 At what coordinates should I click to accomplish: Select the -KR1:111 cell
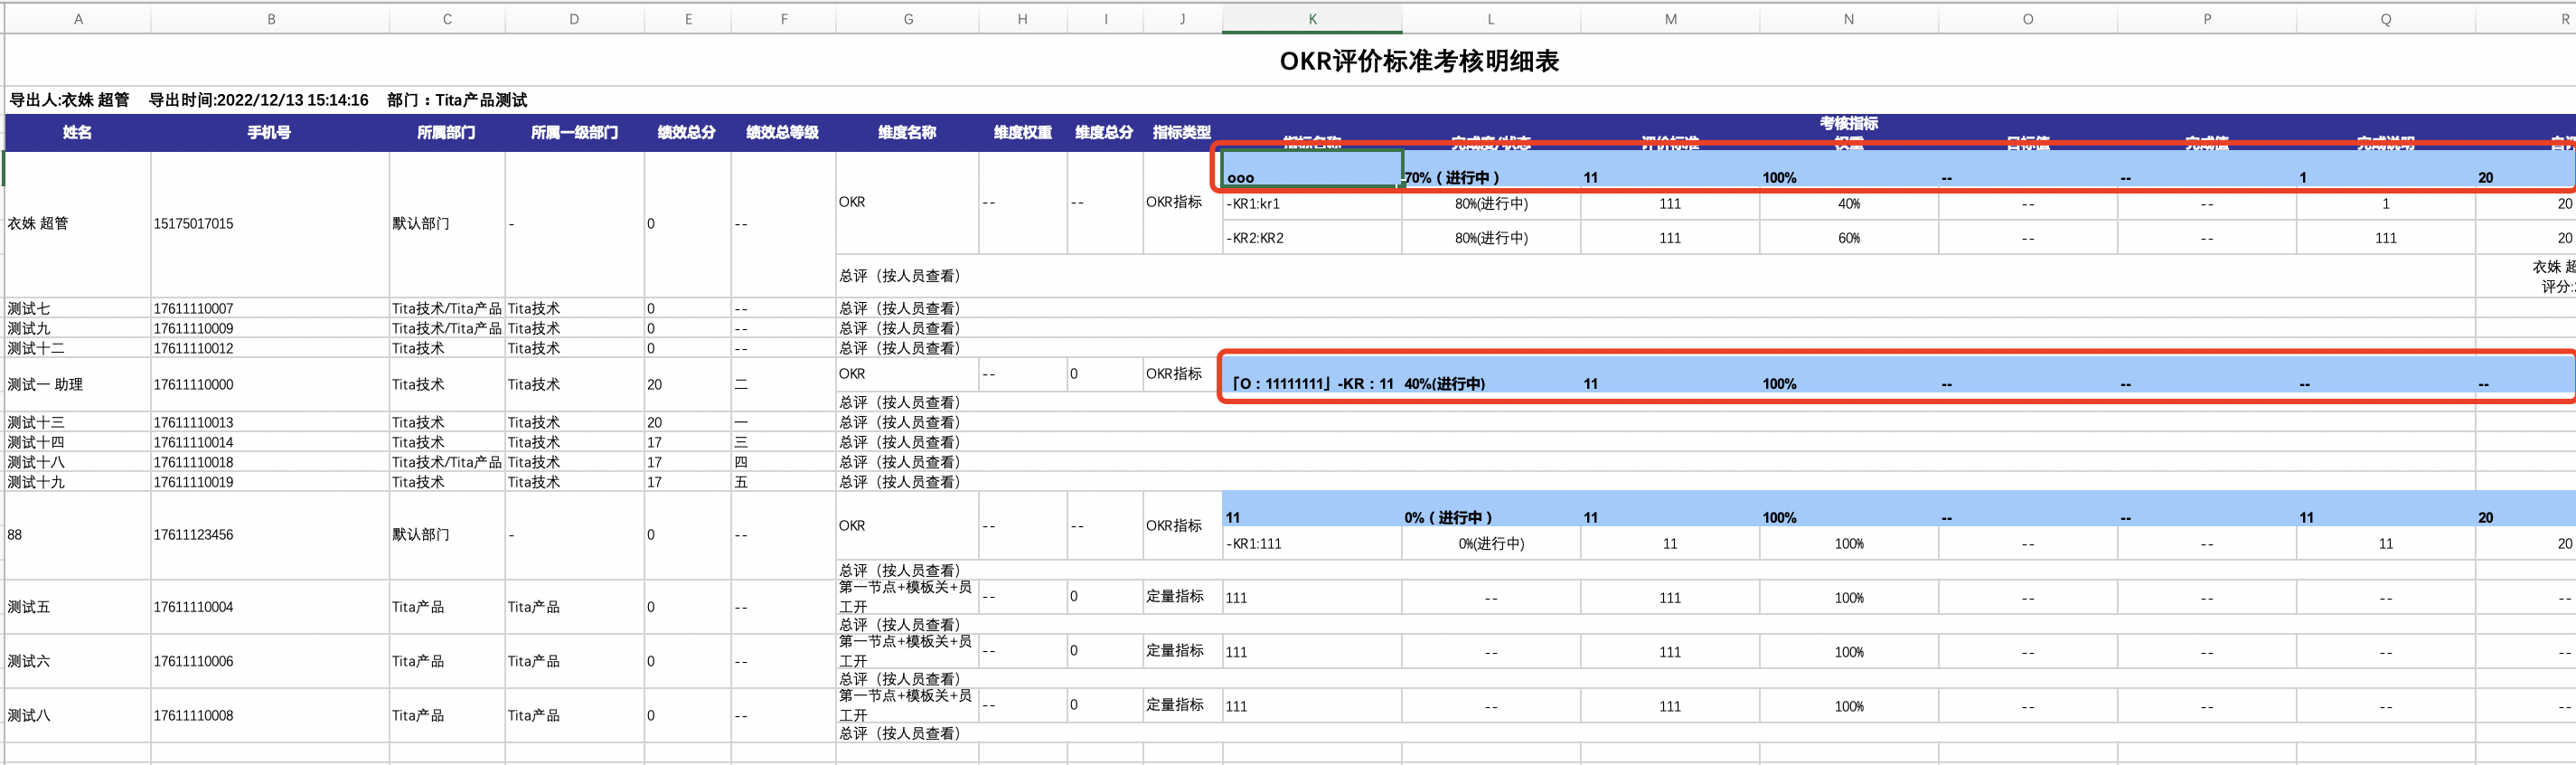tap(1312, 544)
